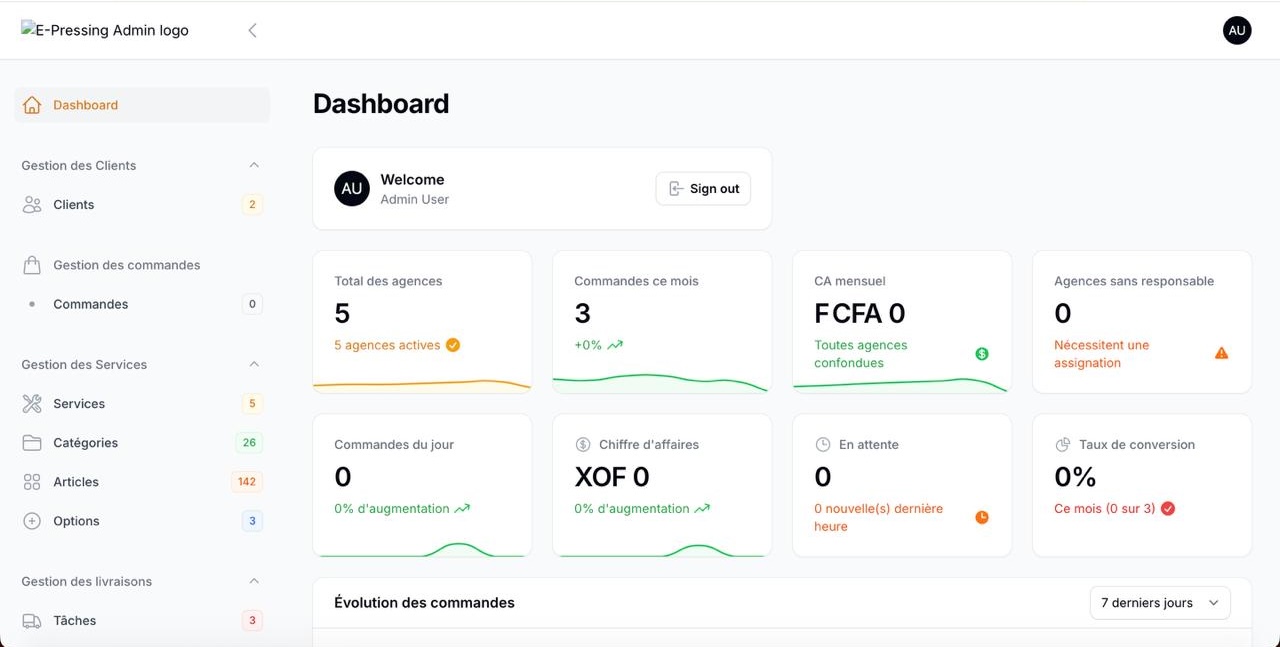
Task: Click the Catégories folder icon
Action: (x=32, y=443)
